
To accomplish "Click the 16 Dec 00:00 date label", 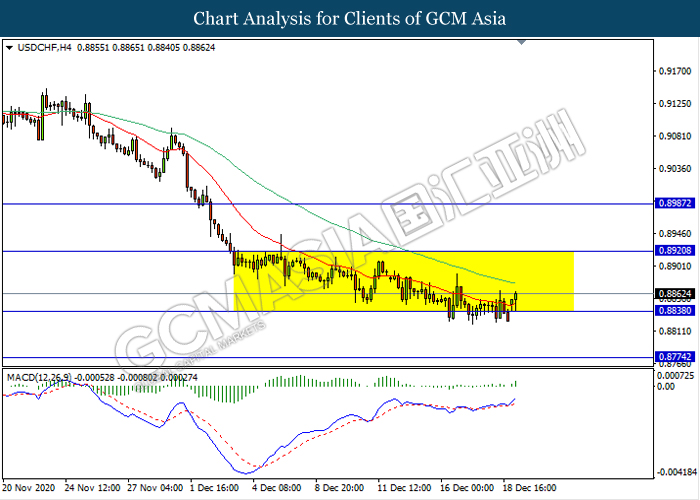I will coord(467,488).
